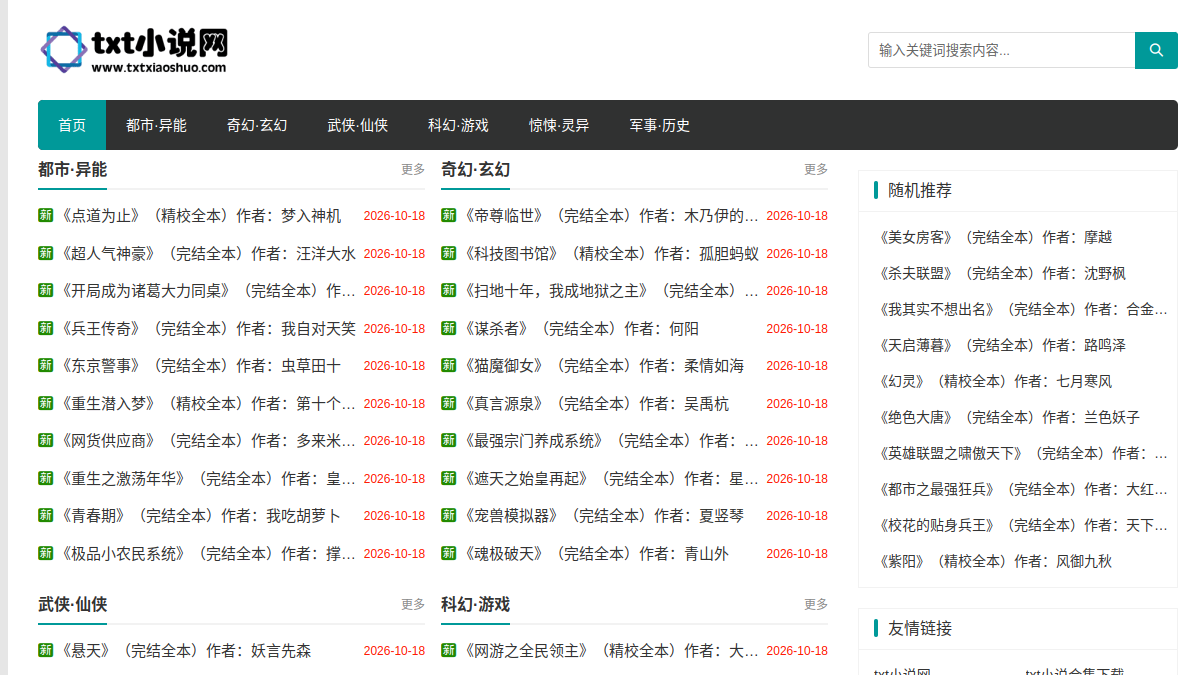Click the 新 badge beside 《魂极破天》
The width and height of the screenshot is (1200, 675).
click(x=448, y=552)
